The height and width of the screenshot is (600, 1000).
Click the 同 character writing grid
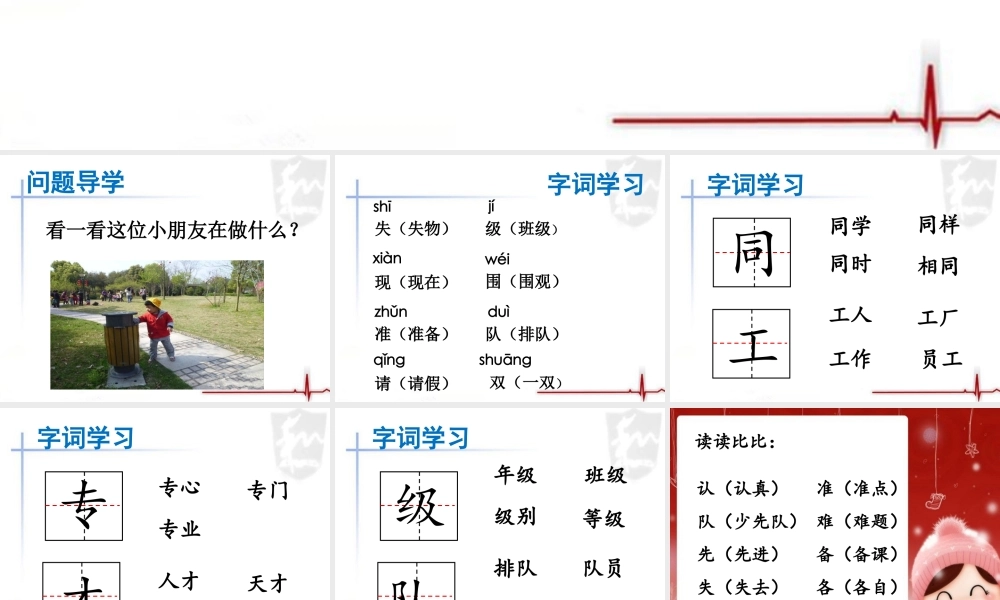pyautogui.click(x=752, y=252)
